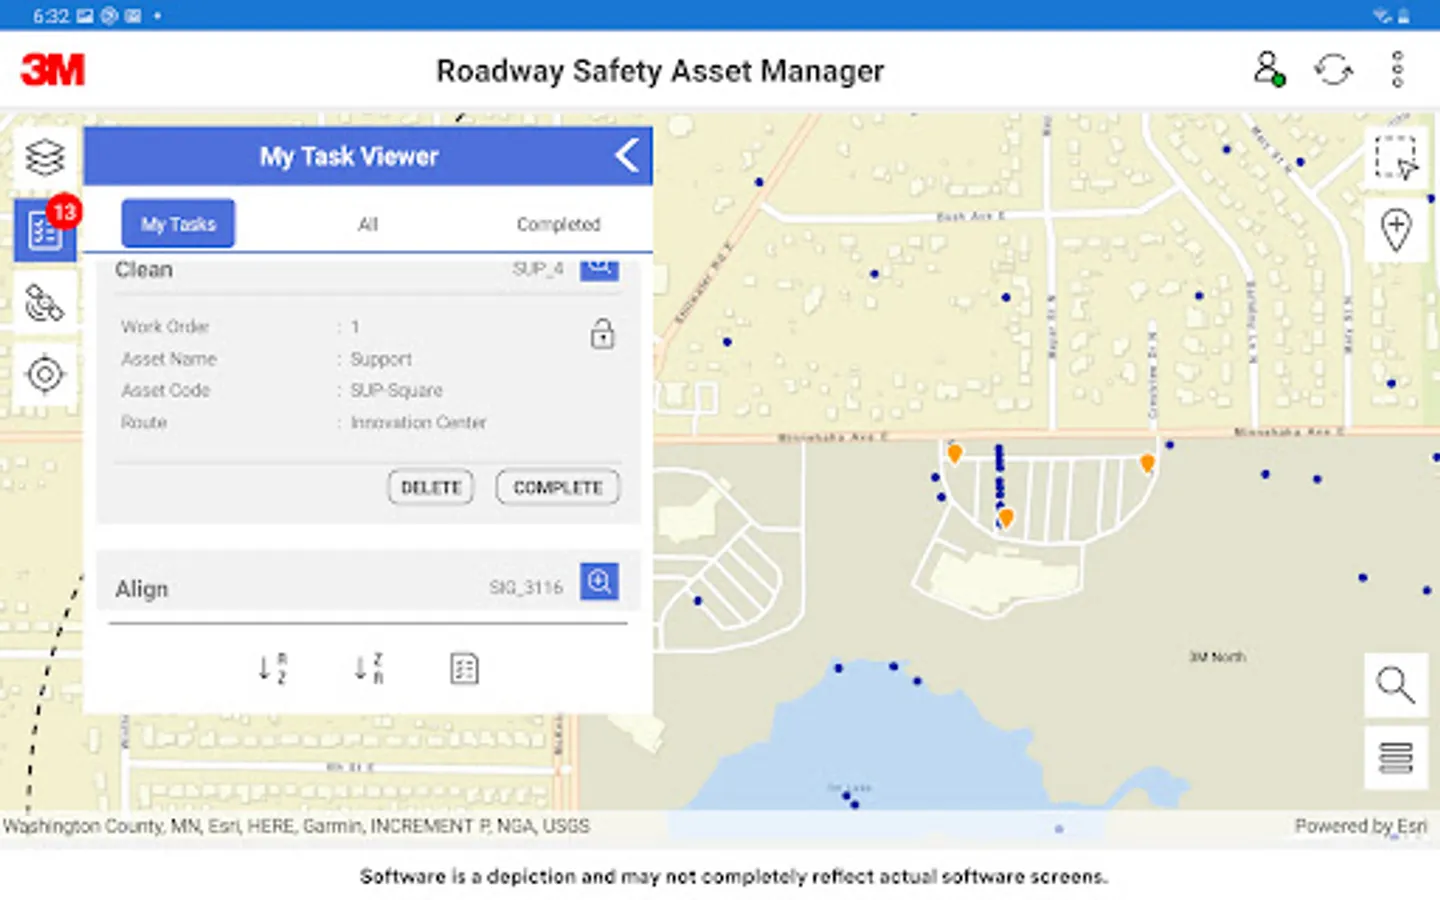Viewport: 1440px width, 900px height.
Task: Click the SUP-Square asset code value
Action: click(x=396, y=390)
